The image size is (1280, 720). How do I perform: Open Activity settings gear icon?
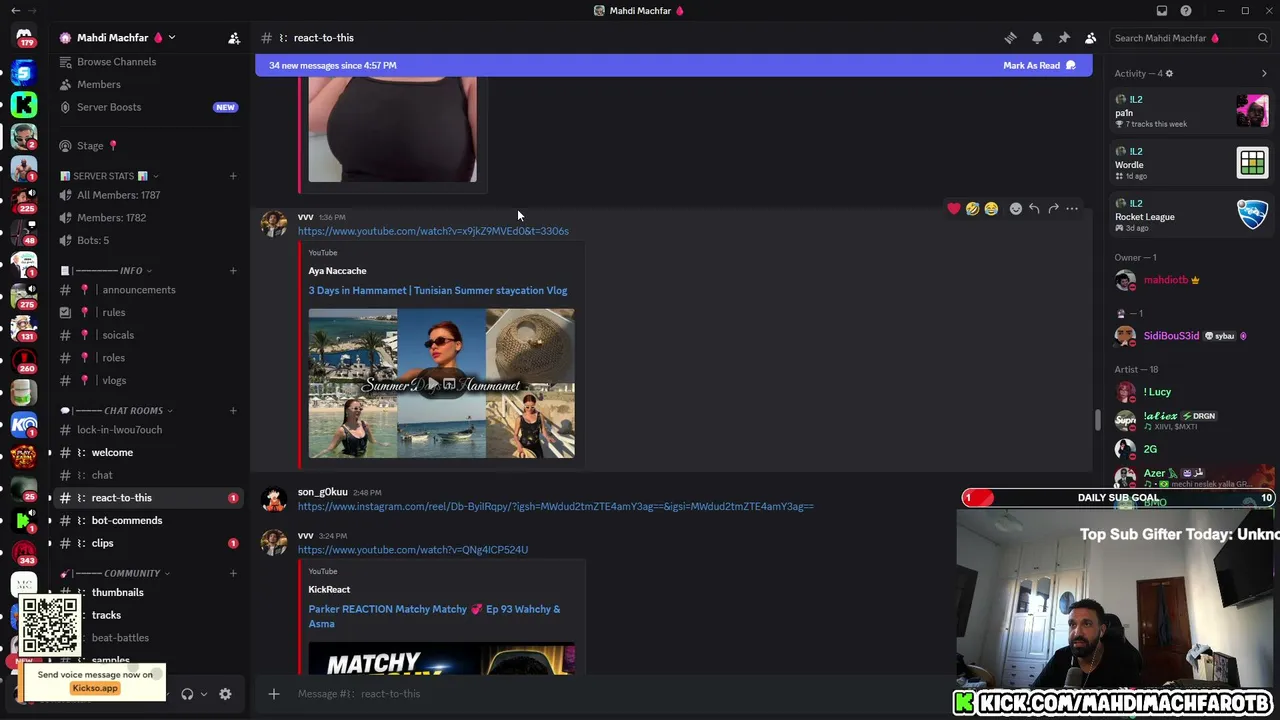[1169, 73]
